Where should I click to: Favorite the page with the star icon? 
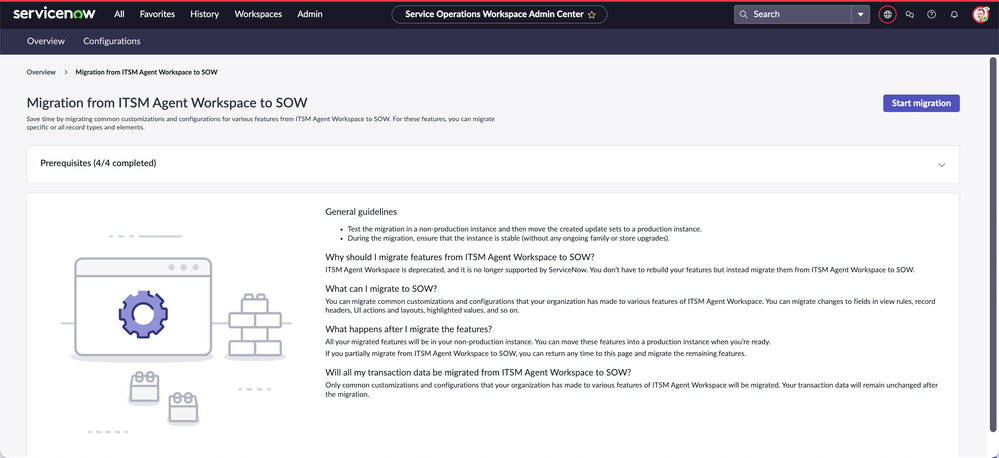pos(592,15)
